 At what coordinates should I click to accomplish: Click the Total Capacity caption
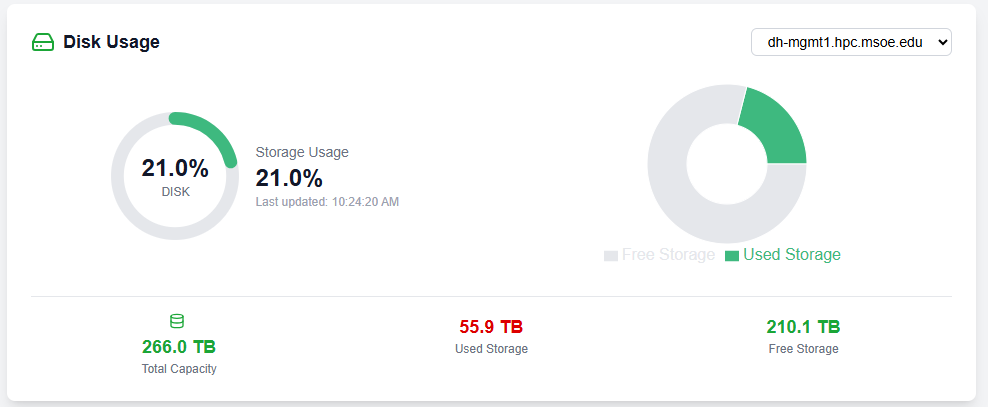pyautogui.click(x=179, y=369)
